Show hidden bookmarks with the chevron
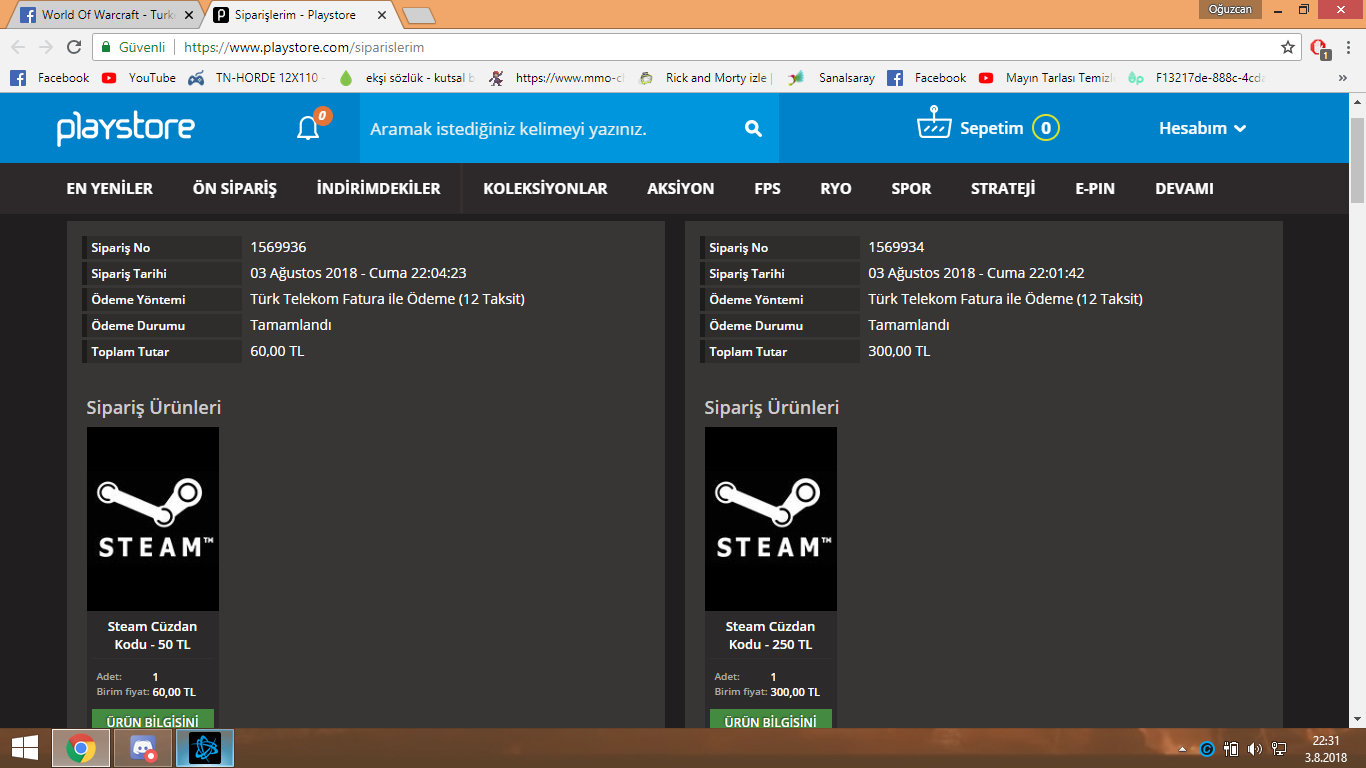 coord(1342,78)
